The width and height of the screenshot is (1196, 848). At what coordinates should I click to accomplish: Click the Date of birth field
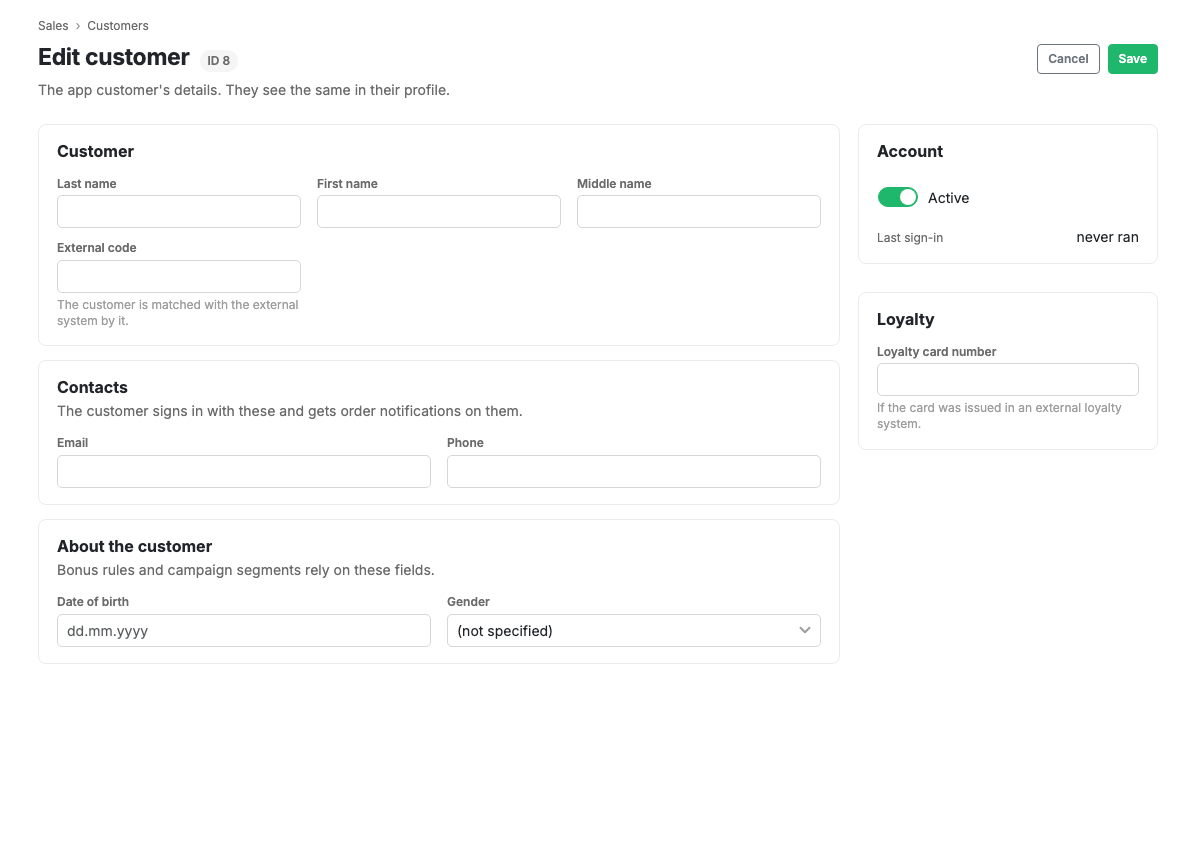coord(243,631)
